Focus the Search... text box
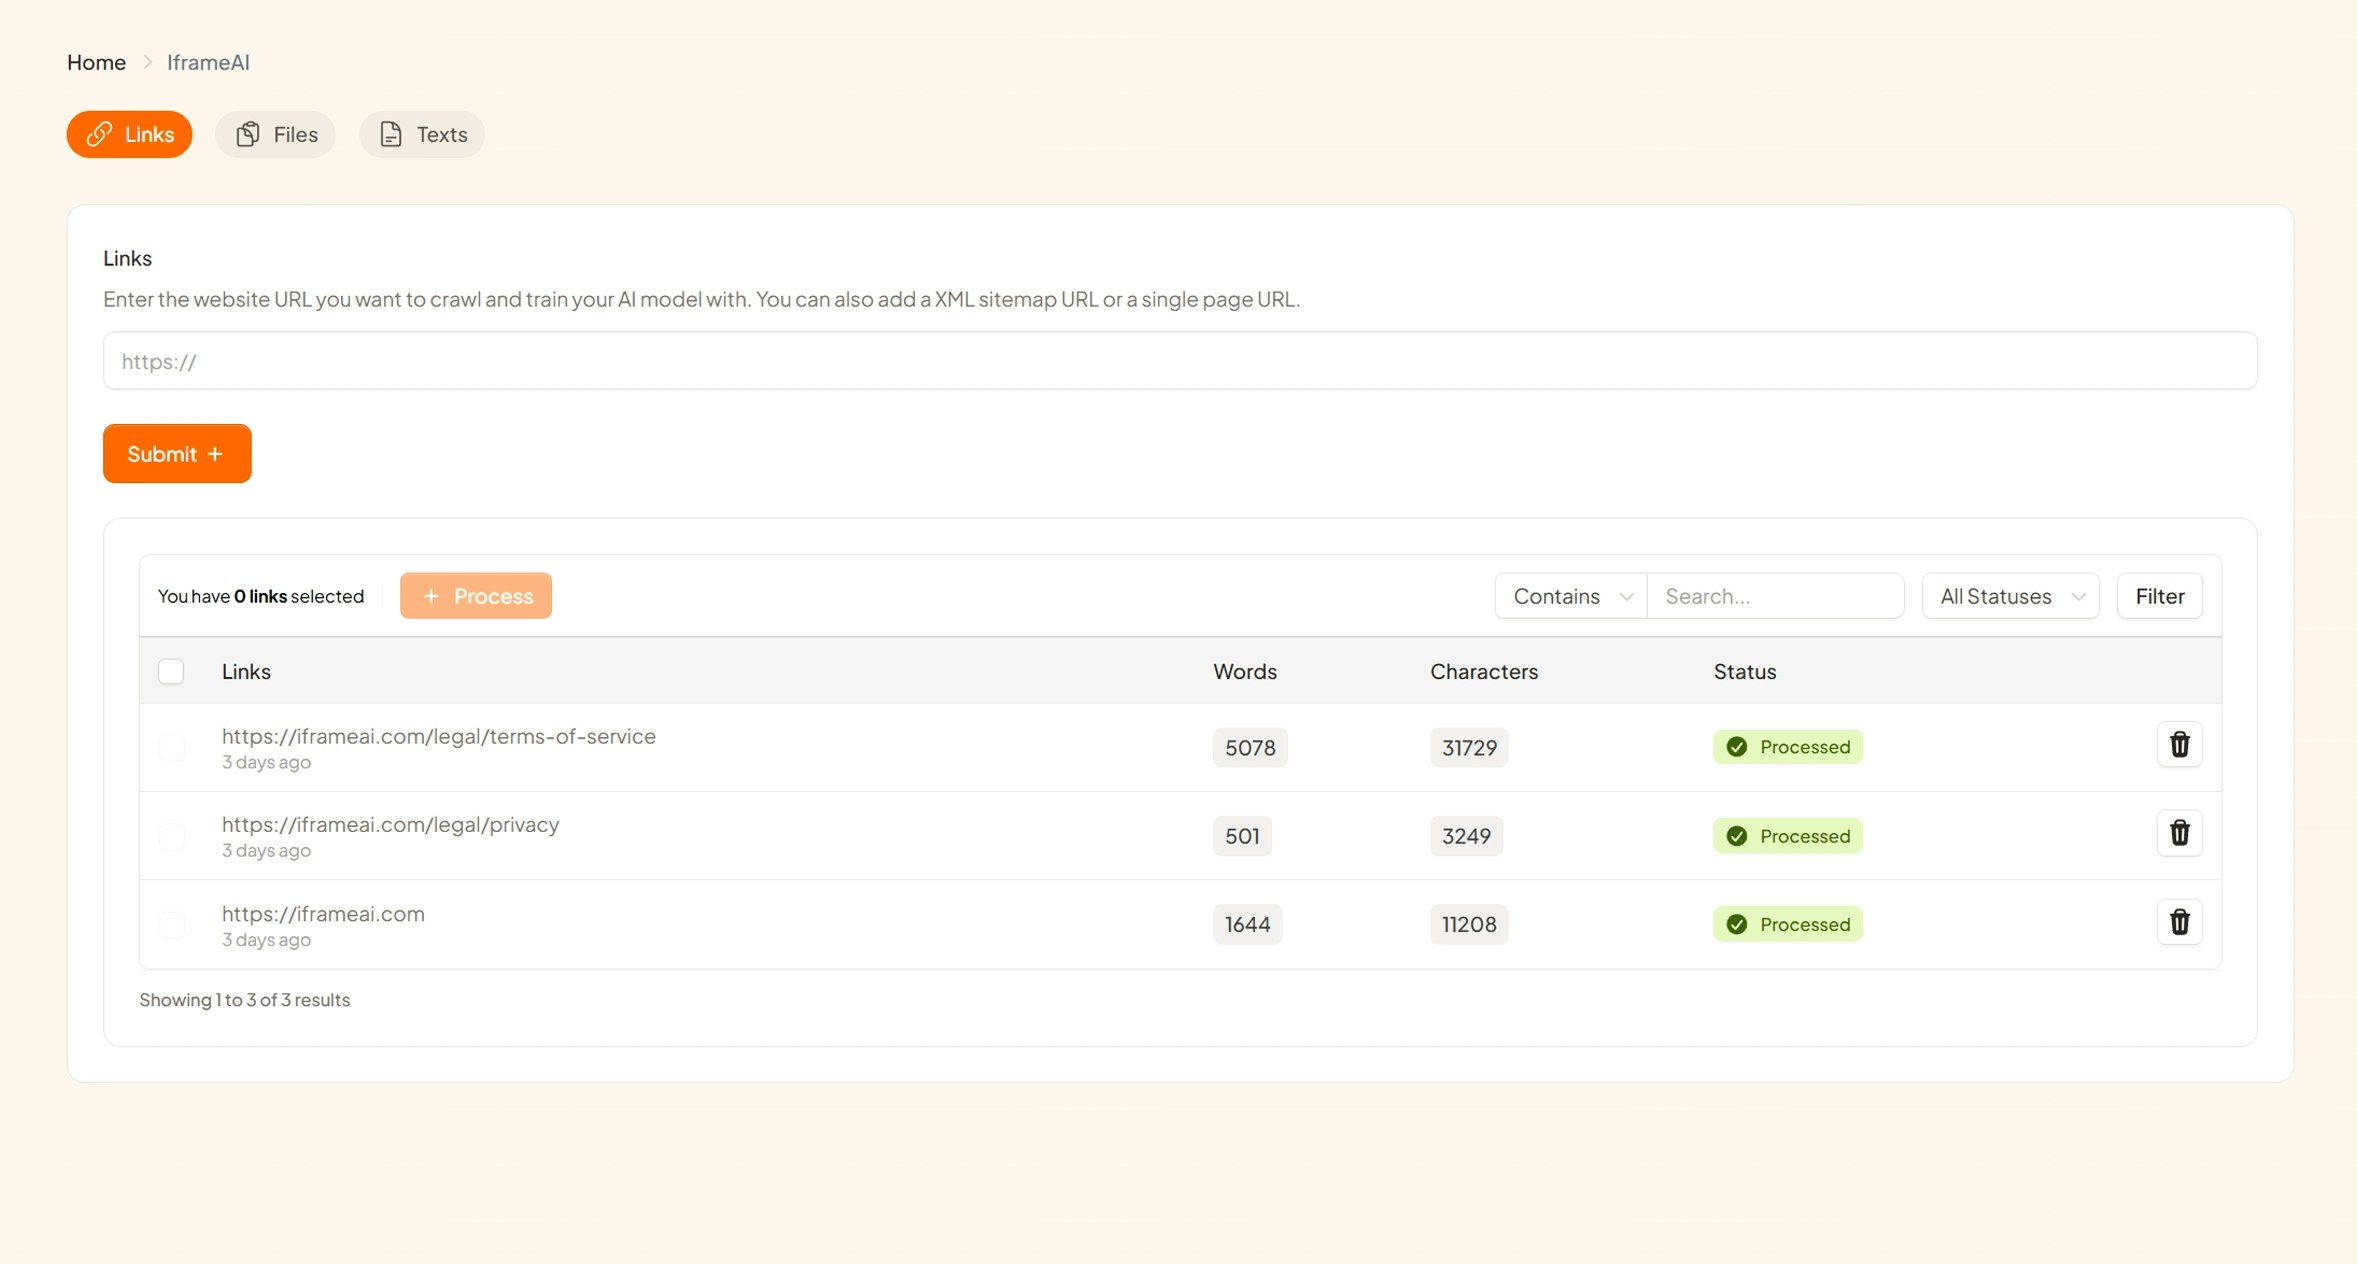Screen dimensions: 2357x1264 click(x=1775, y=596)
